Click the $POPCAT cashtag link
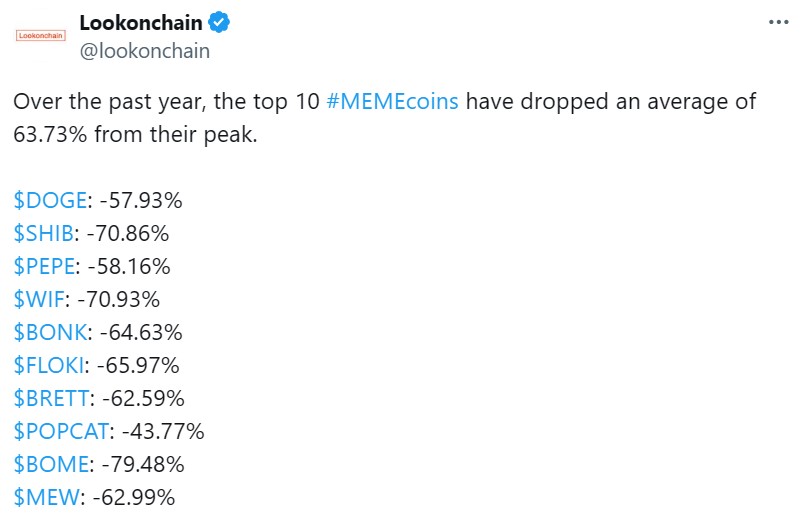This screenshot has width=802, height=521. pos(62,431)
